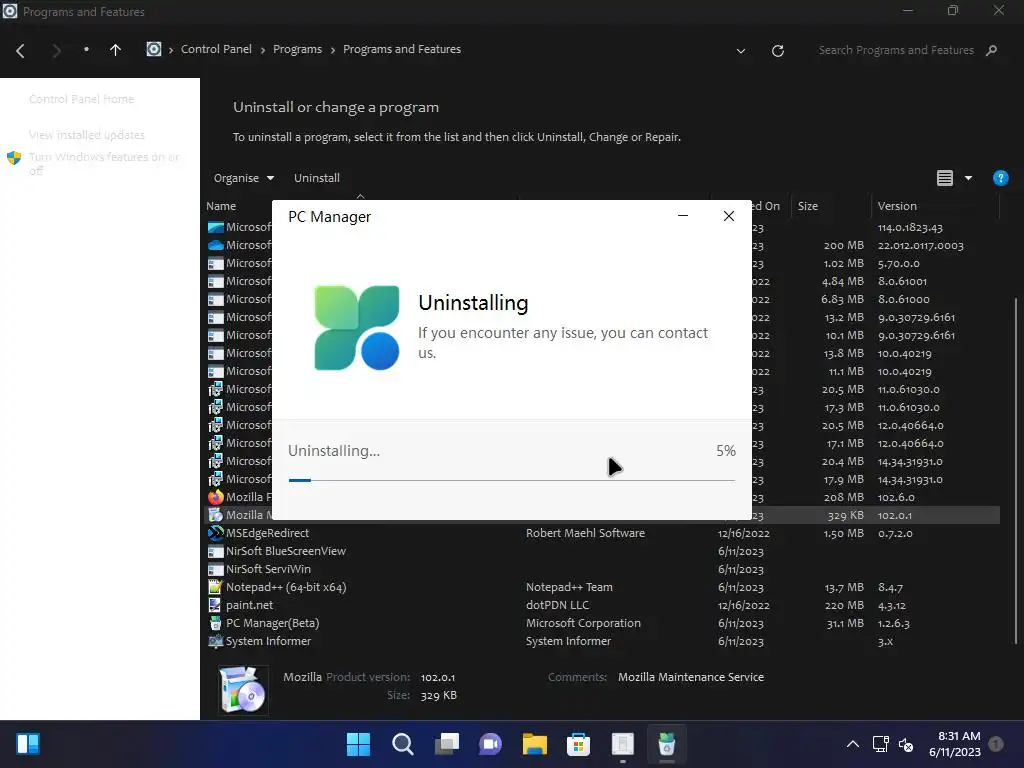Viewport: 1024px width, 768px height.
Task: Select the Notepad++ Team publisher cell
Action: tap(569, 587)
